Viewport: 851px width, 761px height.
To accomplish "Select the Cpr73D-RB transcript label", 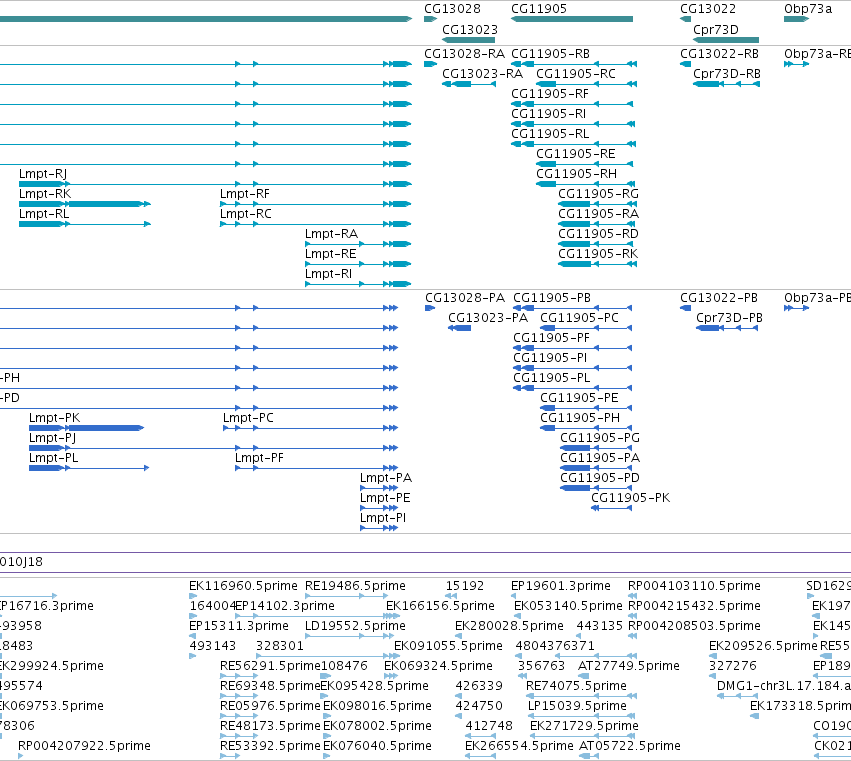I will pos(727,74).
